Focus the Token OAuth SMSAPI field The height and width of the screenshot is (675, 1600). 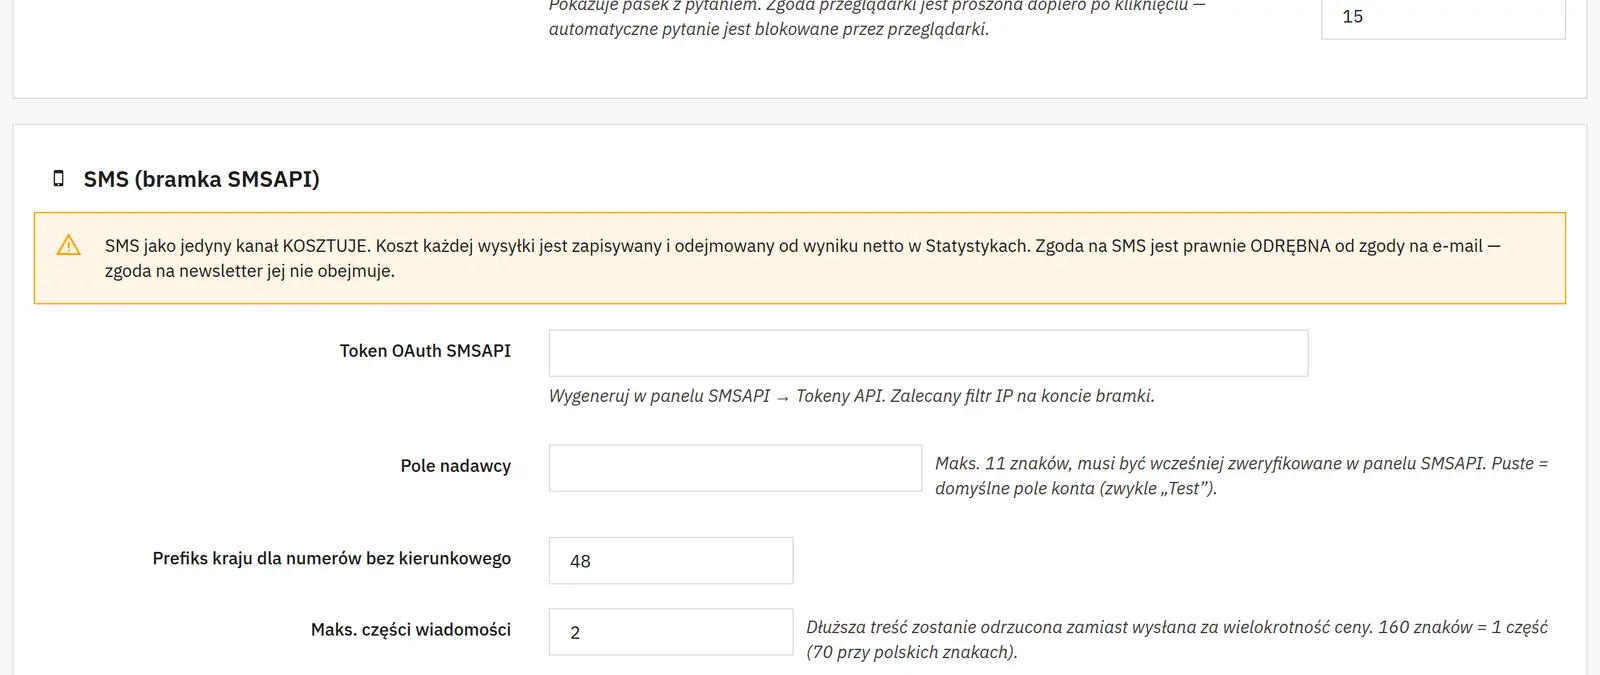click(x=928, y=353)
